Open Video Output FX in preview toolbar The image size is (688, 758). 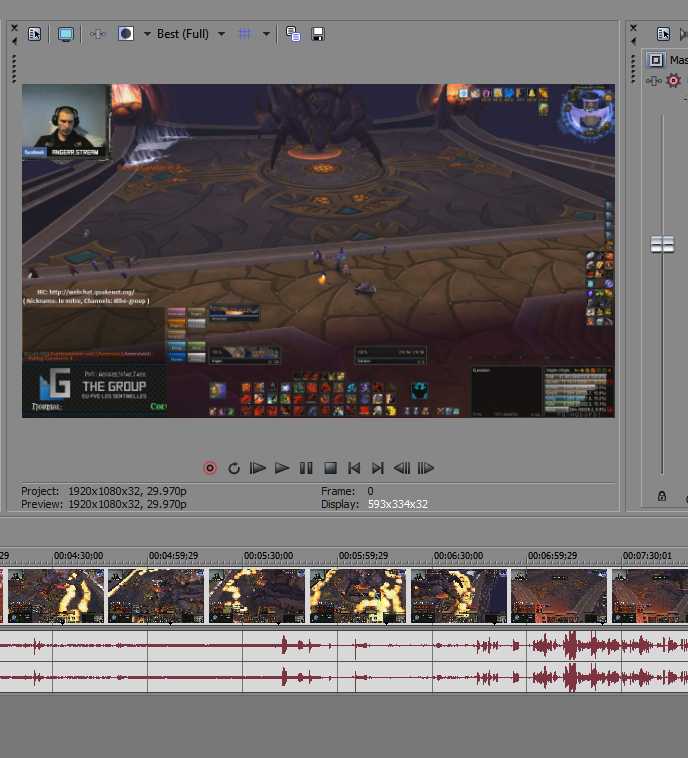(97, 34)
